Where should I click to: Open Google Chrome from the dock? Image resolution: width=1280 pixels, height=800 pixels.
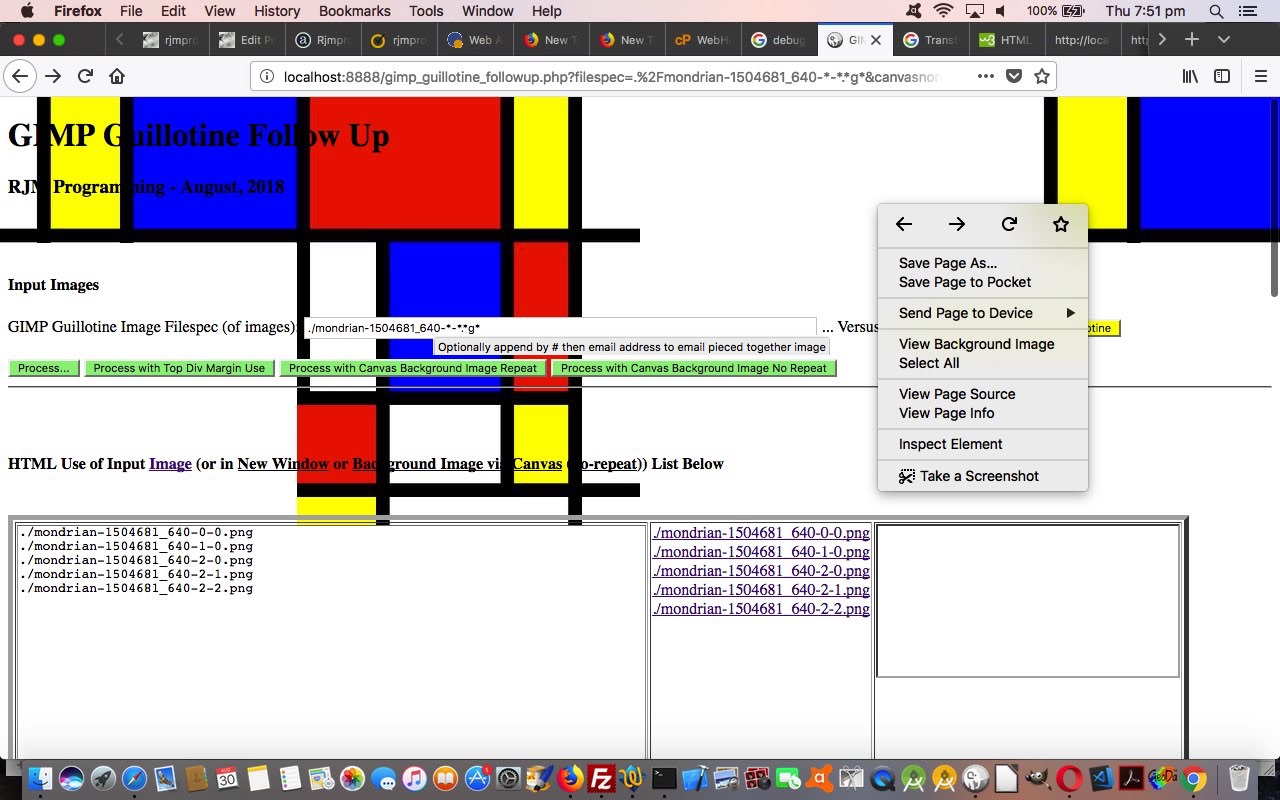(x=1193, y=778)
